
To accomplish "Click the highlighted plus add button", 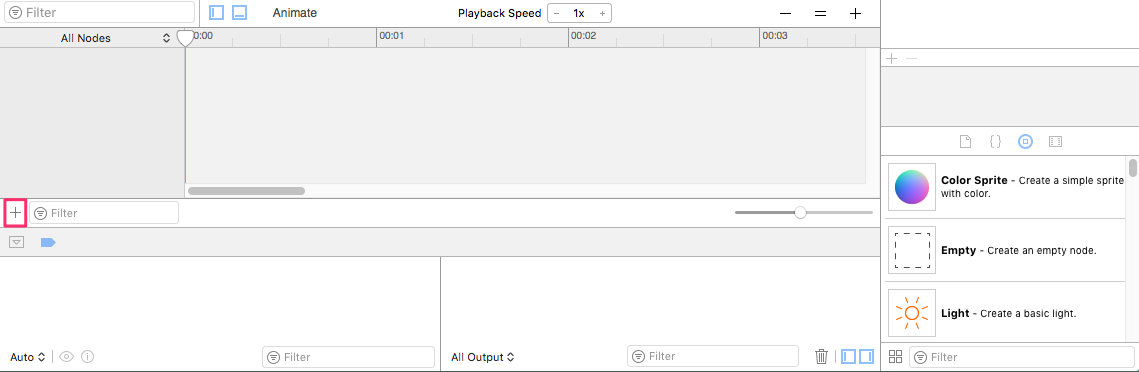I will [x=15, y=213].
